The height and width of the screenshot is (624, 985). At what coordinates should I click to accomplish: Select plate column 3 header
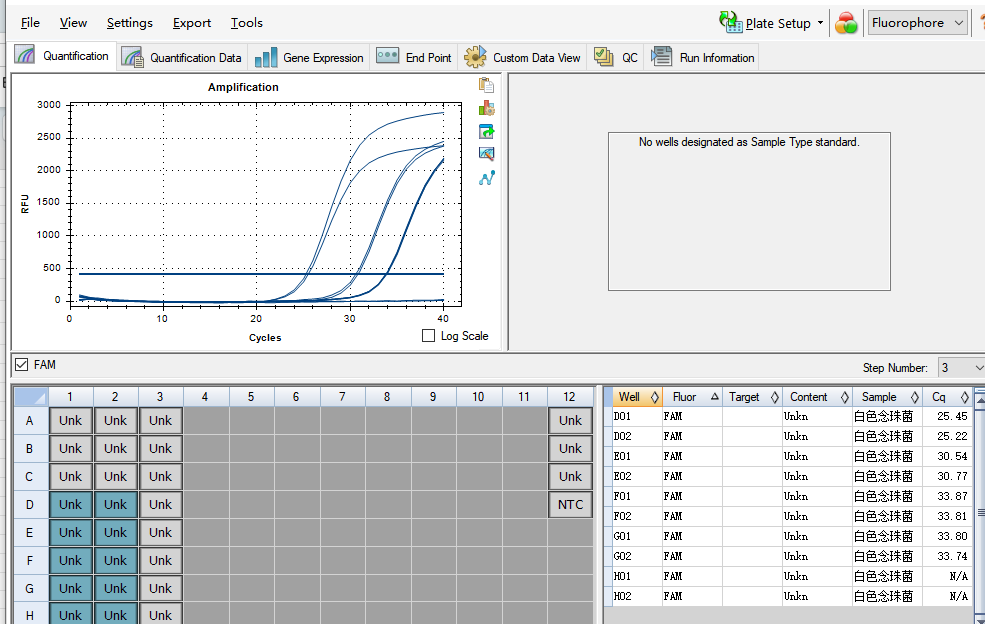pyautogui.click(x=160, y=397)
